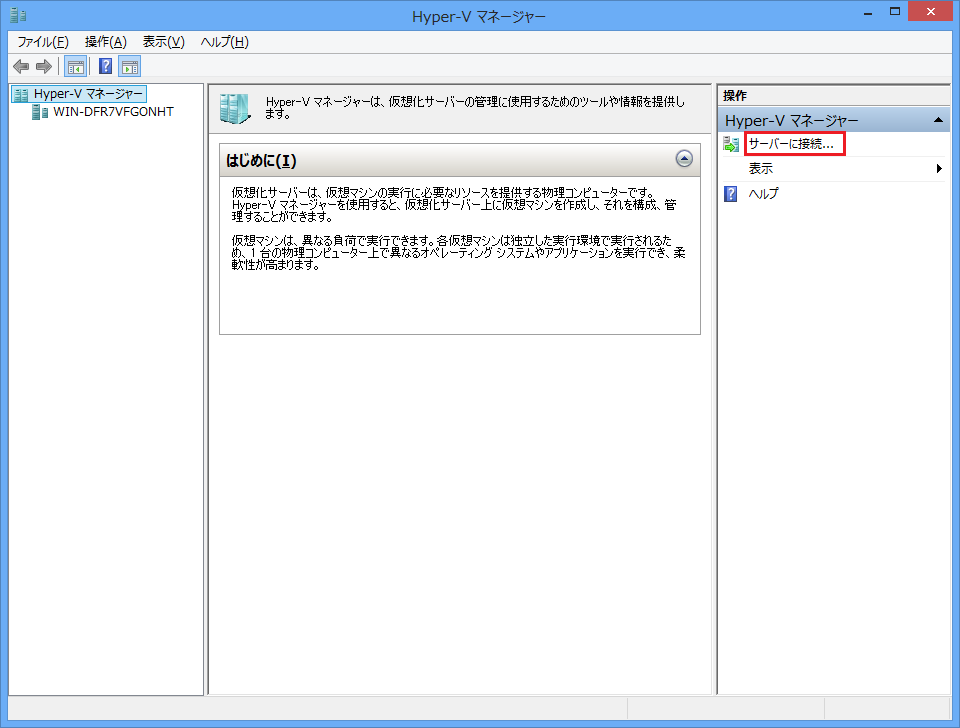
Task: Select WIN-DFR7VFGONHT server in tree
Action: pos(113,112)
